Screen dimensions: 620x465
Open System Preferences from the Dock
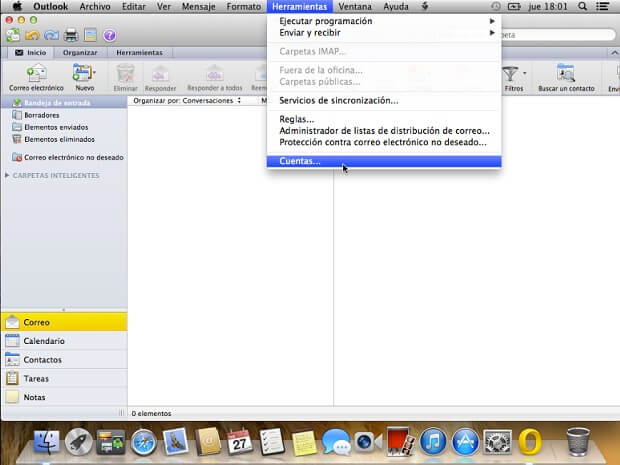(x=497, y=442)
